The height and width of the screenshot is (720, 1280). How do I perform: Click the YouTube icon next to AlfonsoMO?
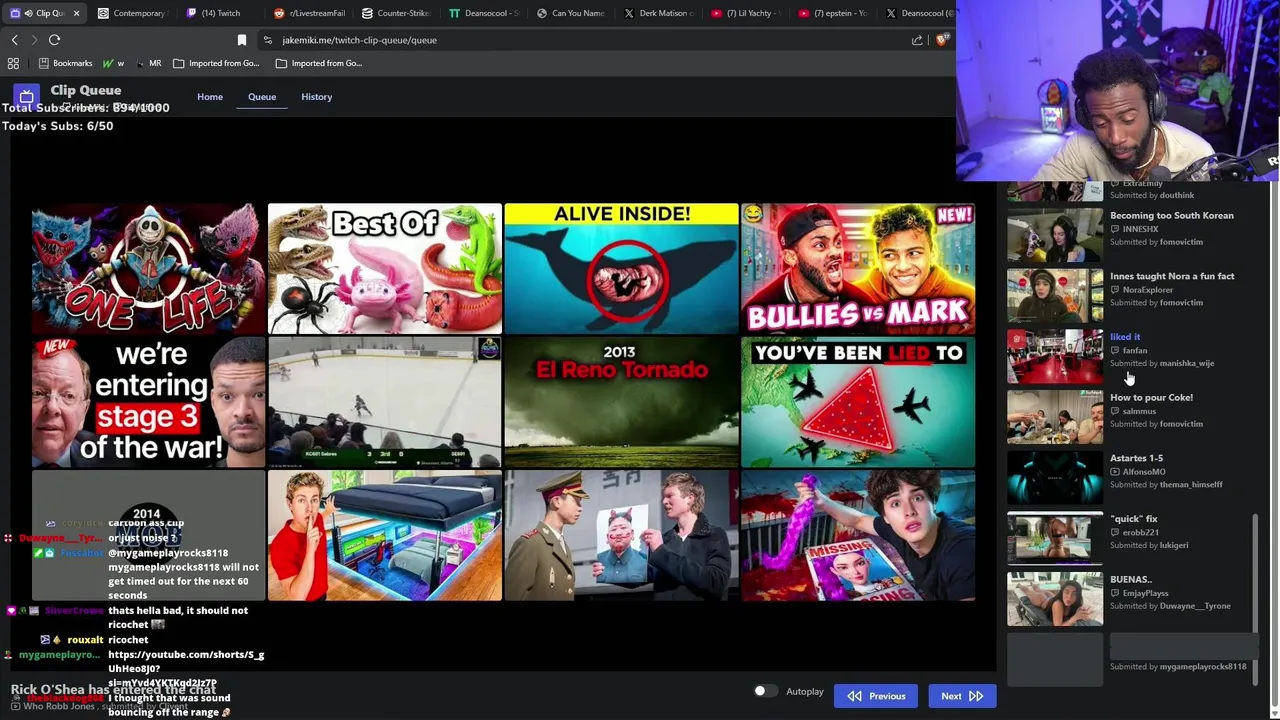[x=1115, y=472]
